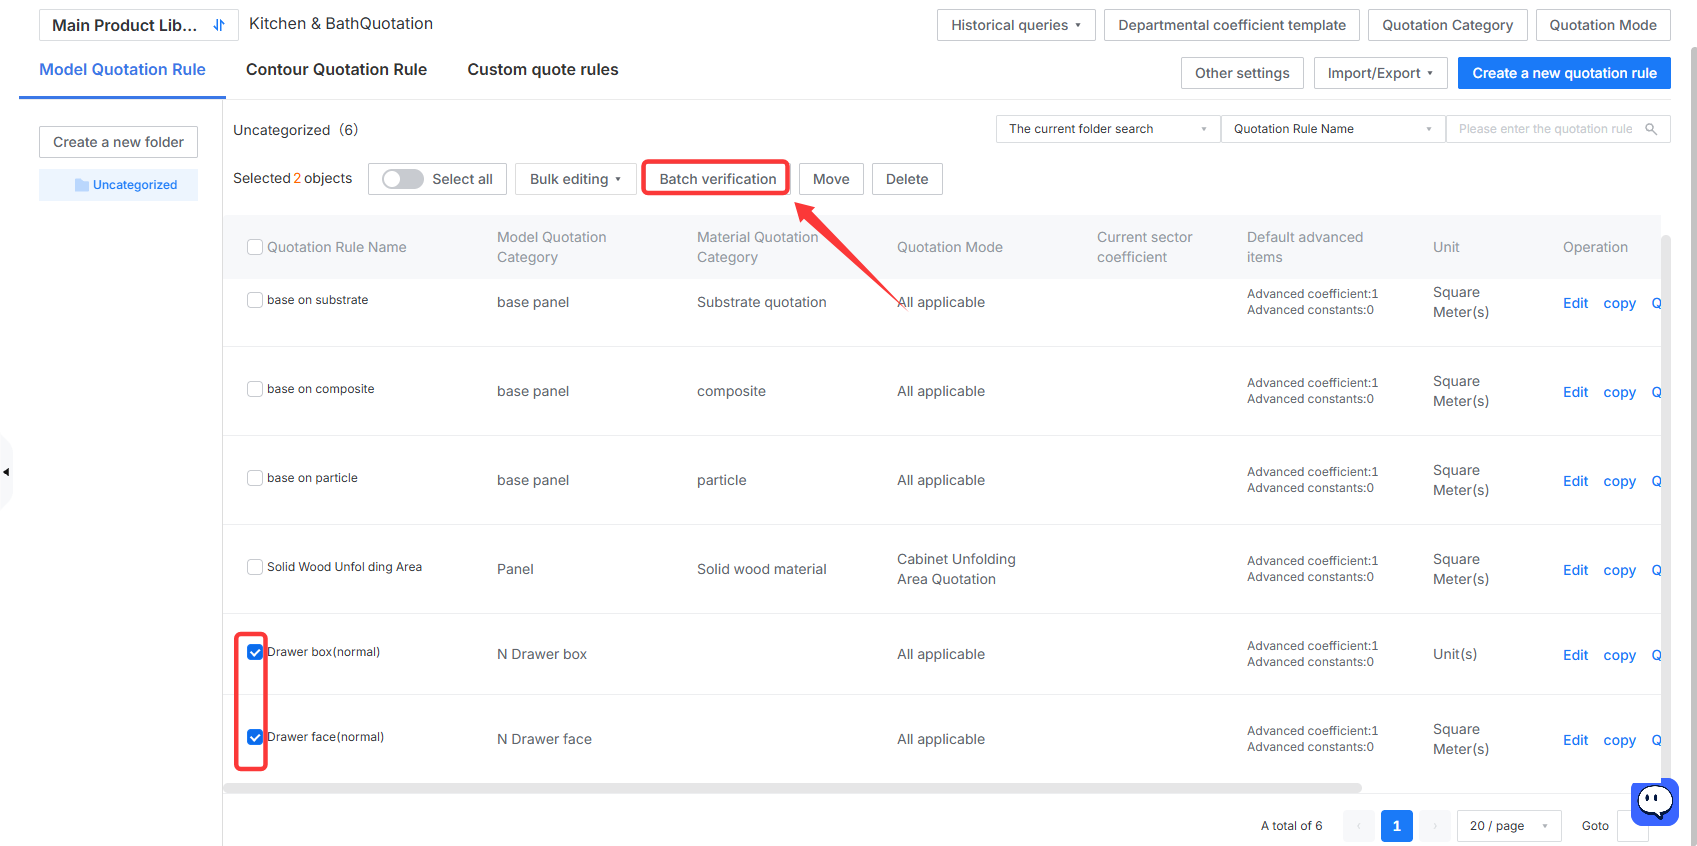
Task: Expand the Import/Export dropdown
Action: click(x=1380, y=73)
